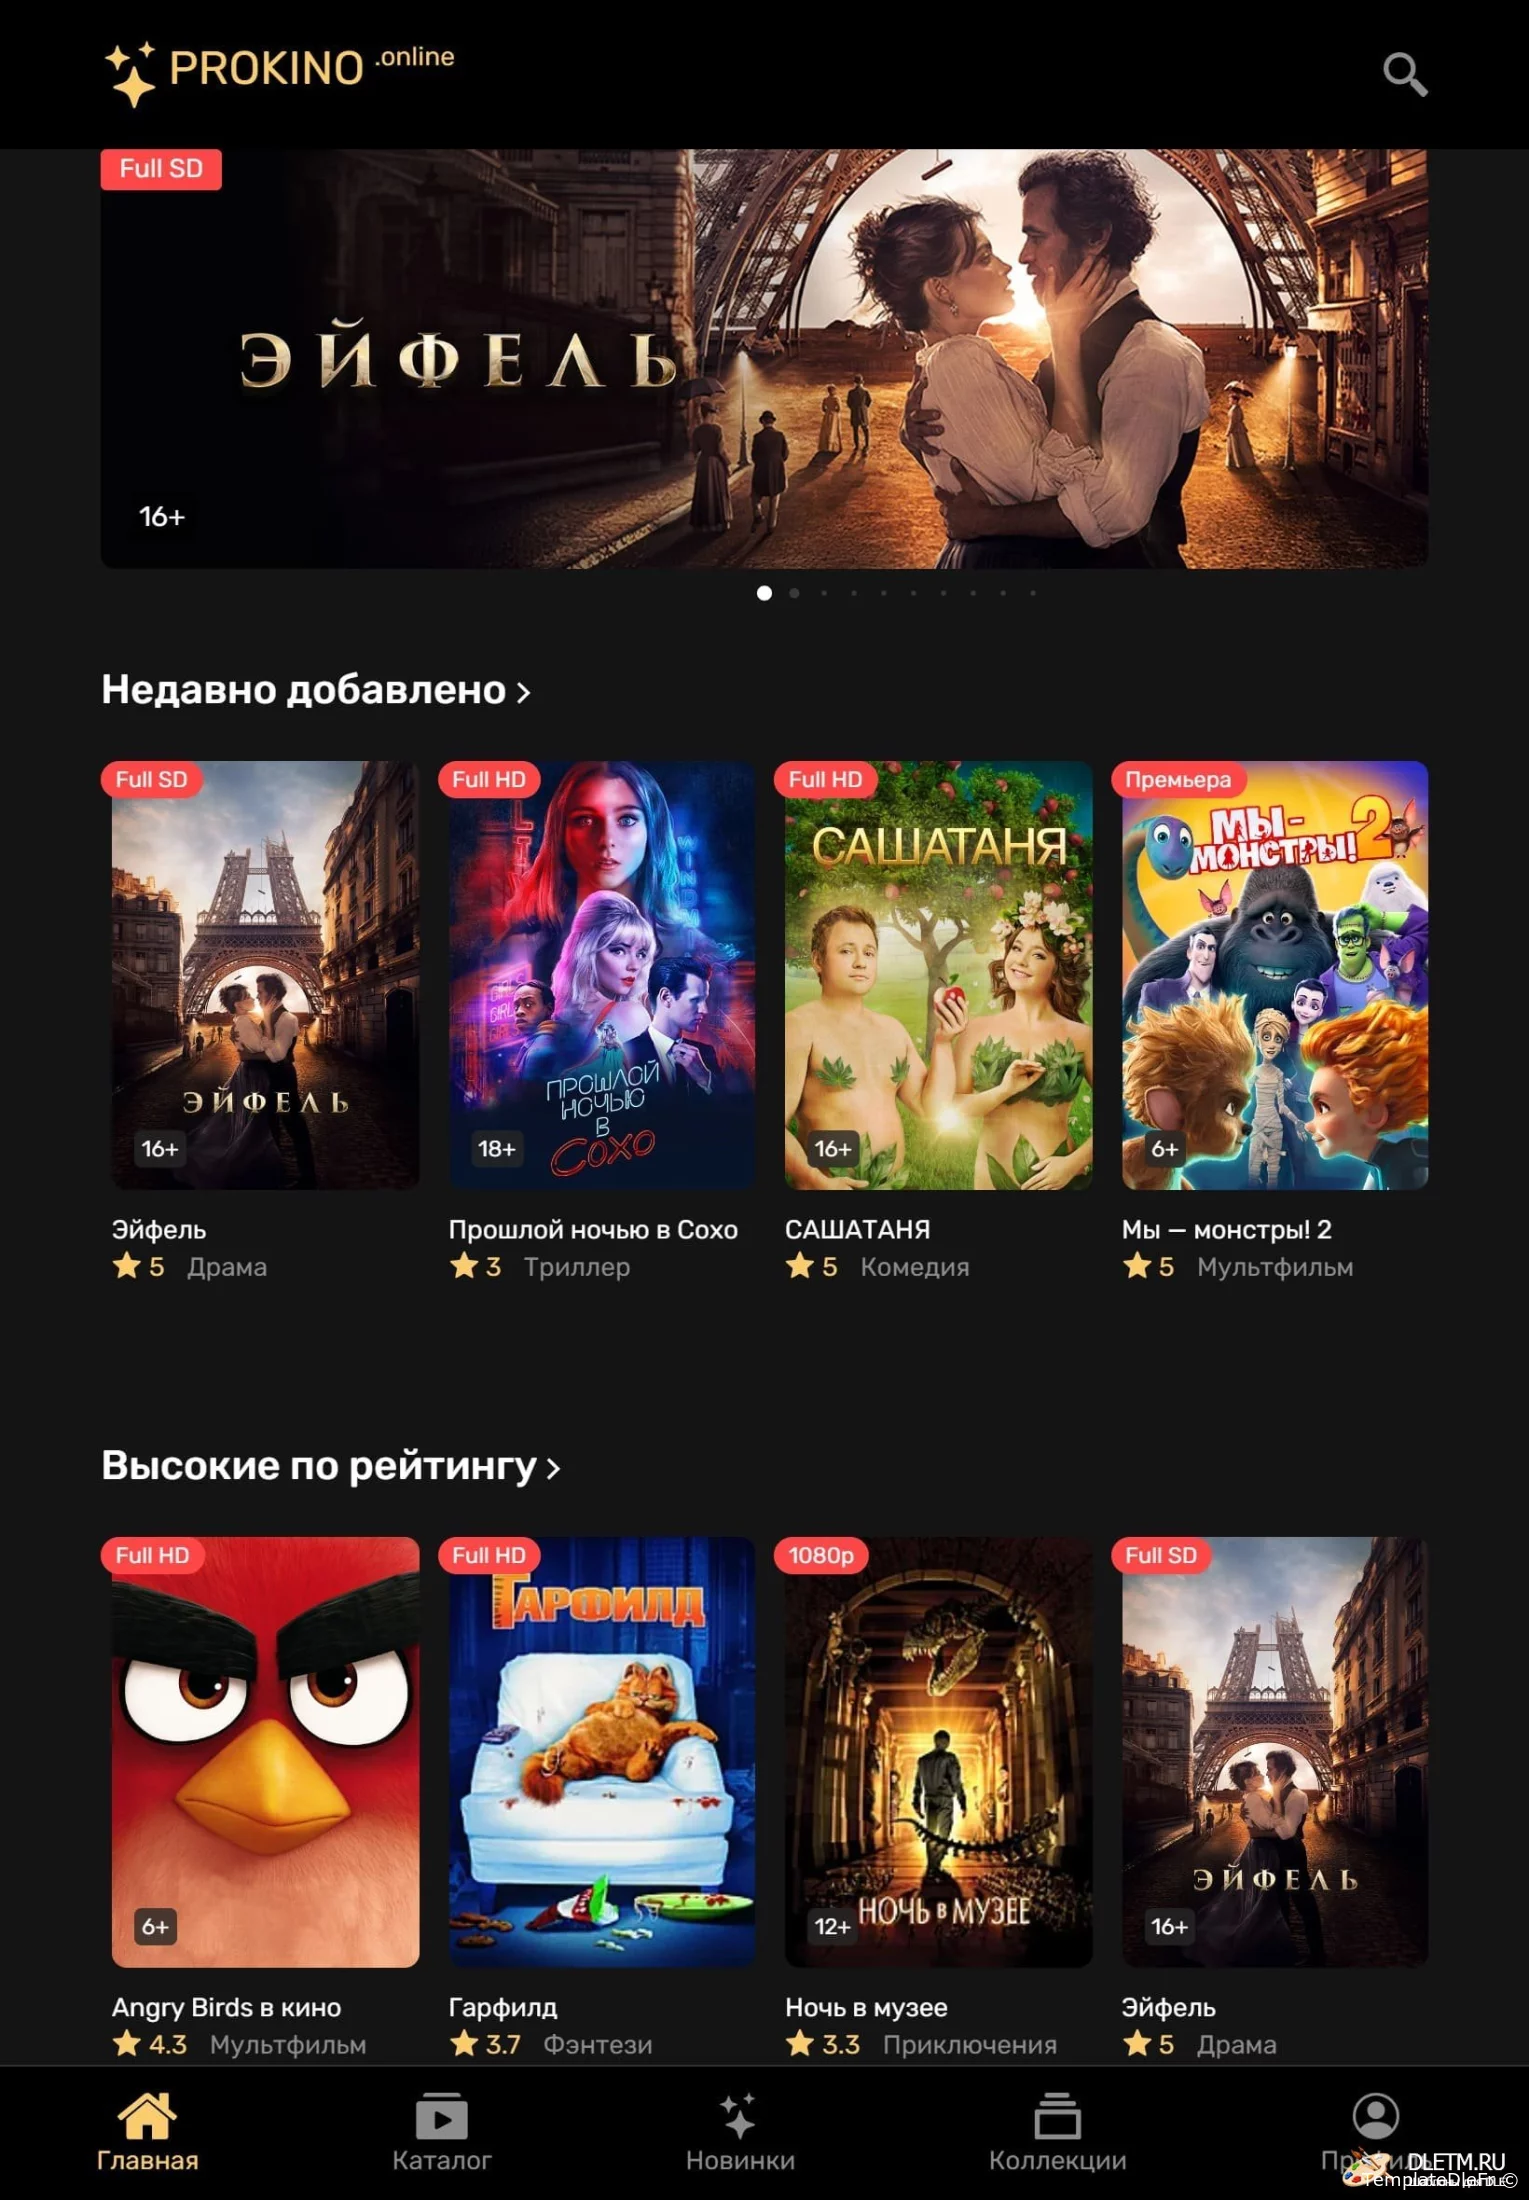Screen dimensions: 1529x2200
Task: Switch to the second carousel dot
Action: tap(794, 593)
